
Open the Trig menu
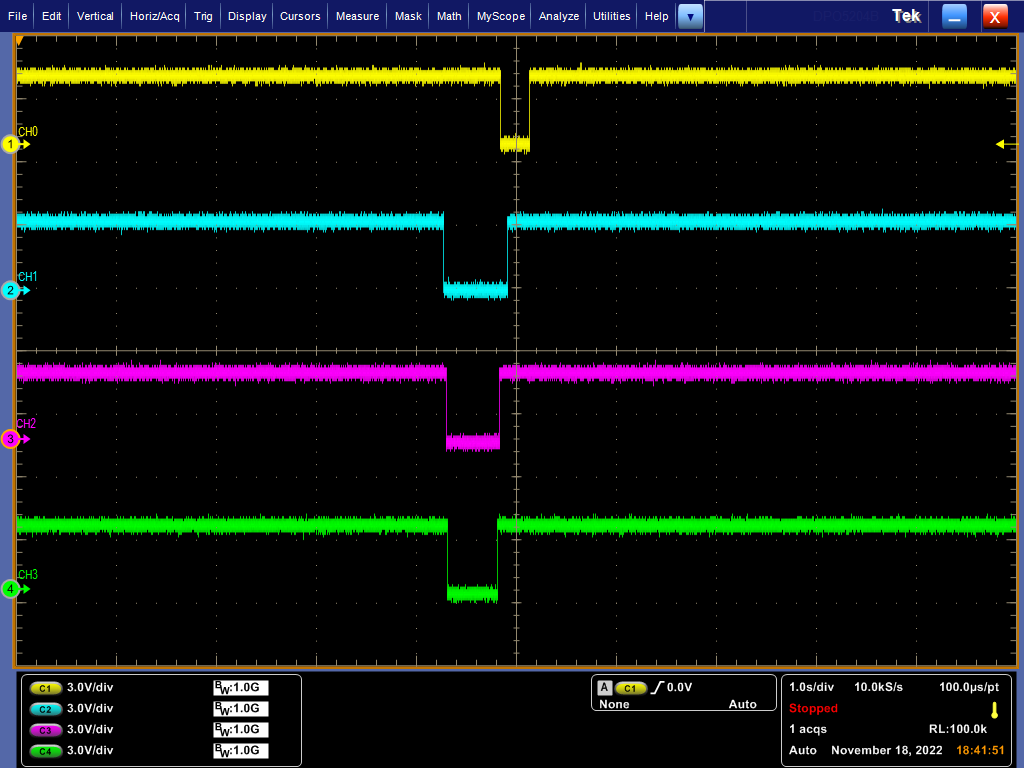click(203, 16)
